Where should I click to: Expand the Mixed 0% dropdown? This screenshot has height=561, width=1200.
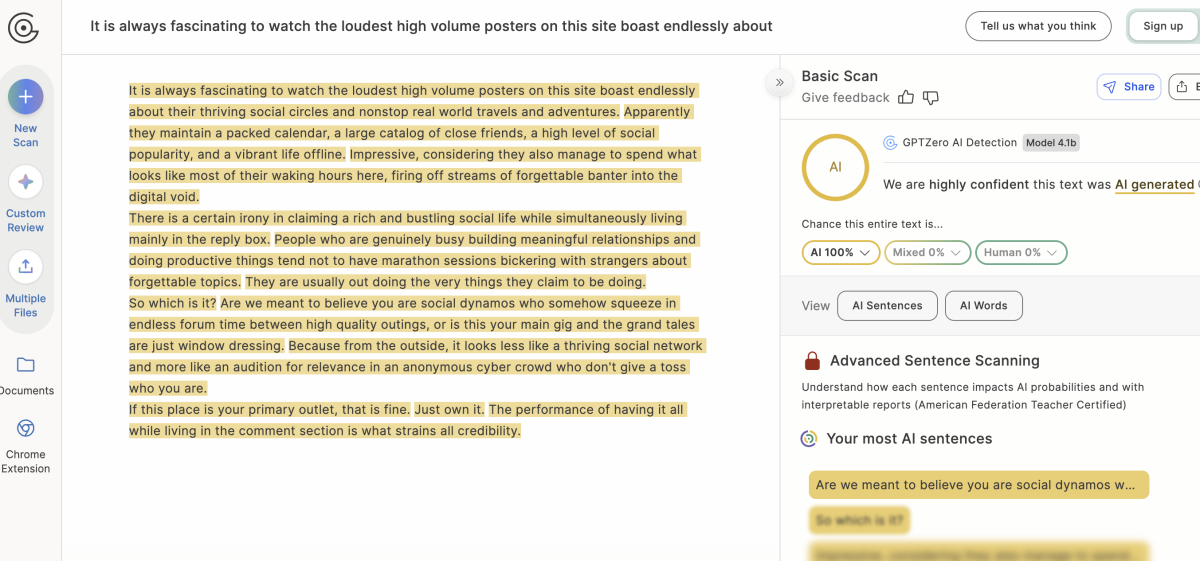tap(928, 253)
